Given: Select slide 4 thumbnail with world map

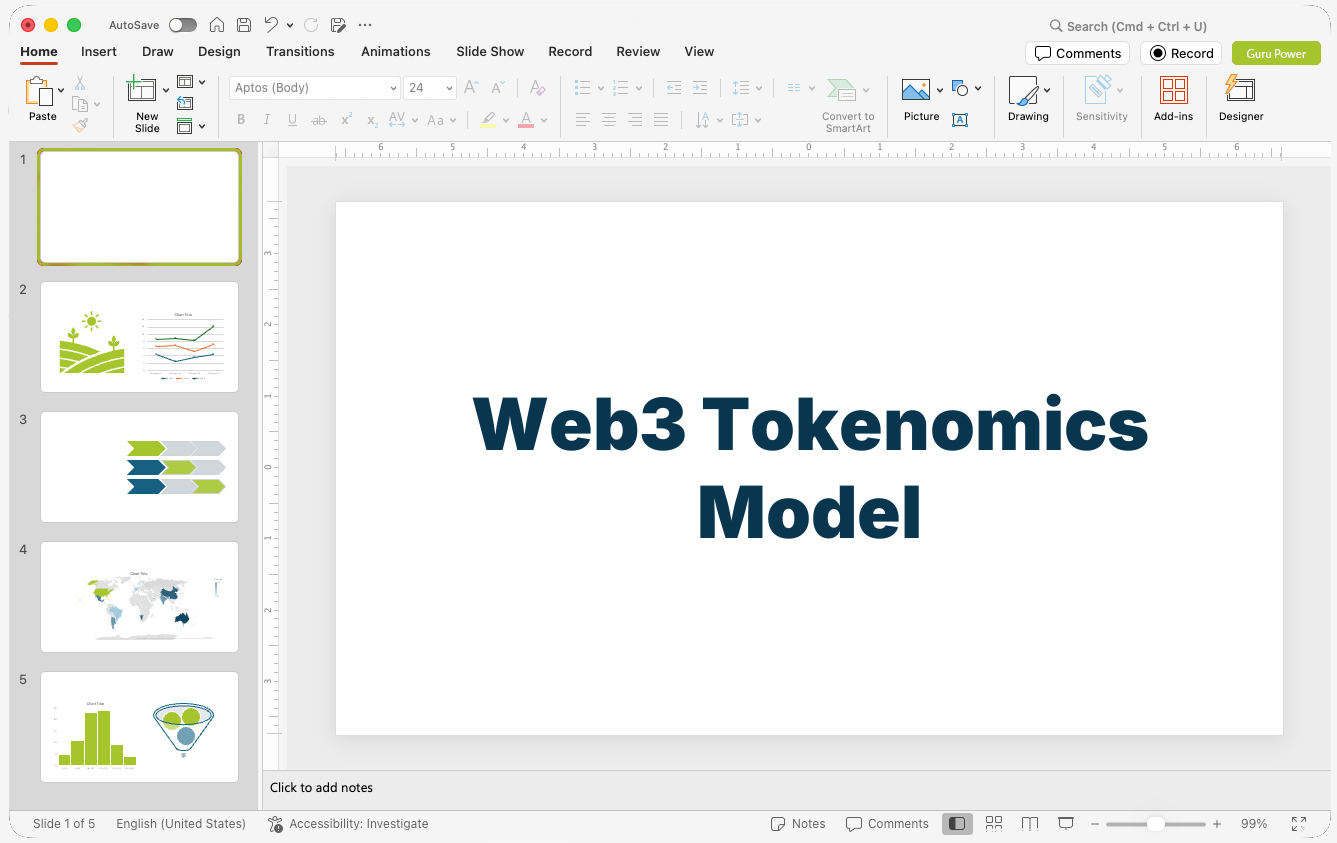Looking at the screenshot, I should (140, 597).
